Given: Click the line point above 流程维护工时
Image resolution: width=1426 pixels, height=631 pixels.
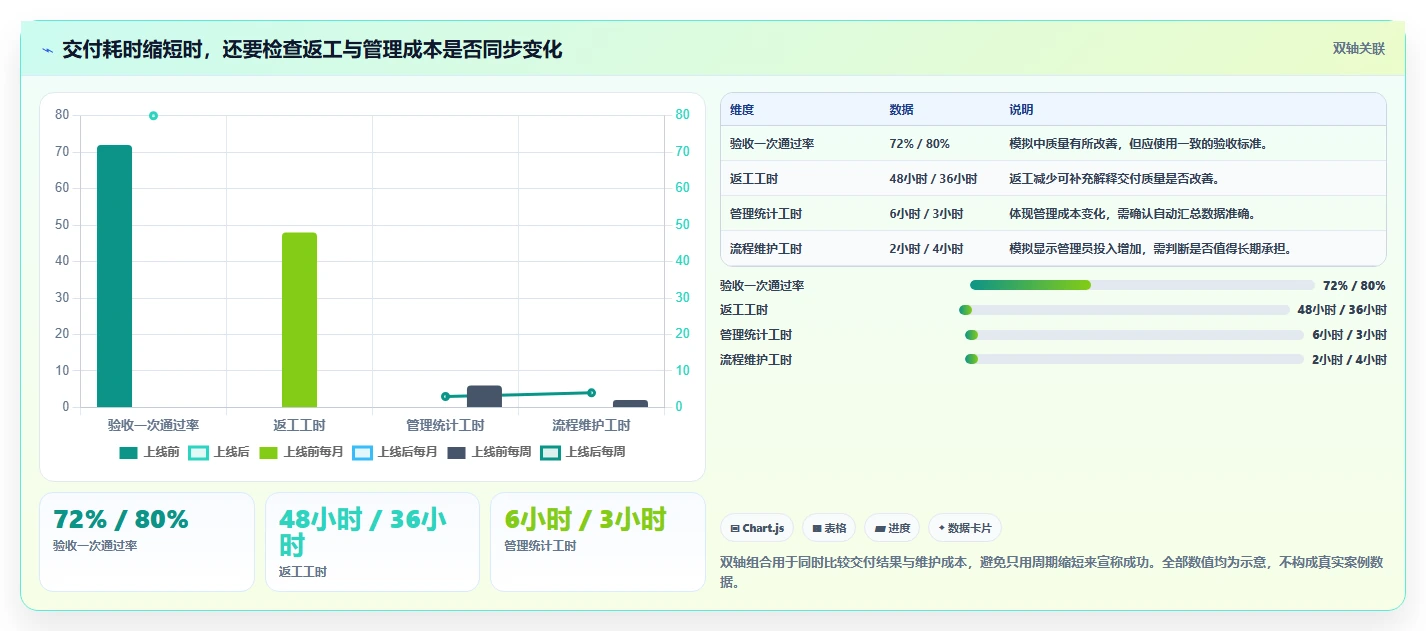Looking at the screenshot, I should pos(591,393).
